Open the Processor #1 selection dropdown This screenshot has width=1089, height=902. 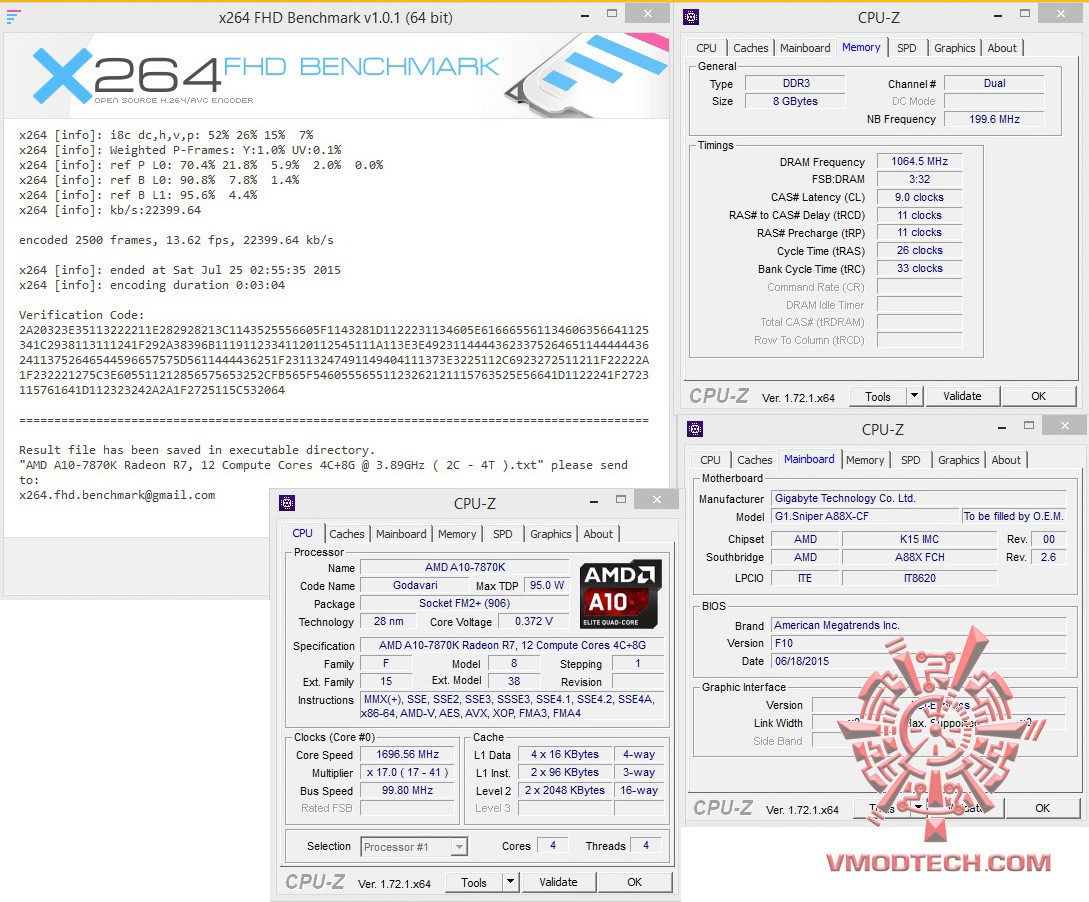pos(414,846)
